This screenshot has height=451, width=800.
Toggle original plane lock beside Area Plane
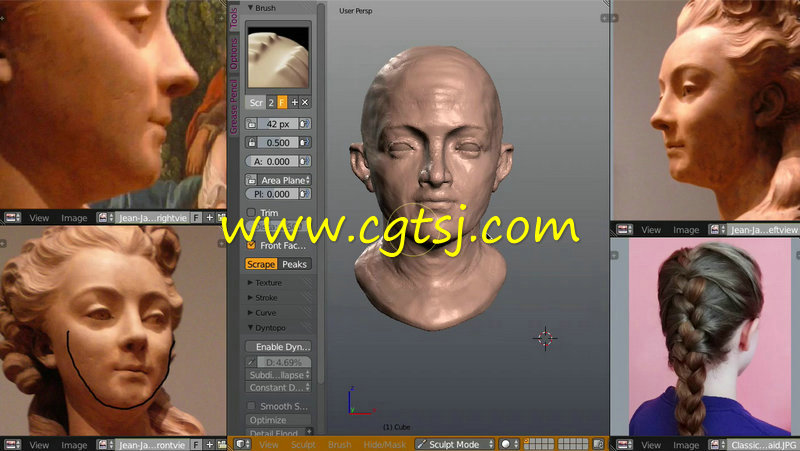pyautogui.click(x=252, y=180)
